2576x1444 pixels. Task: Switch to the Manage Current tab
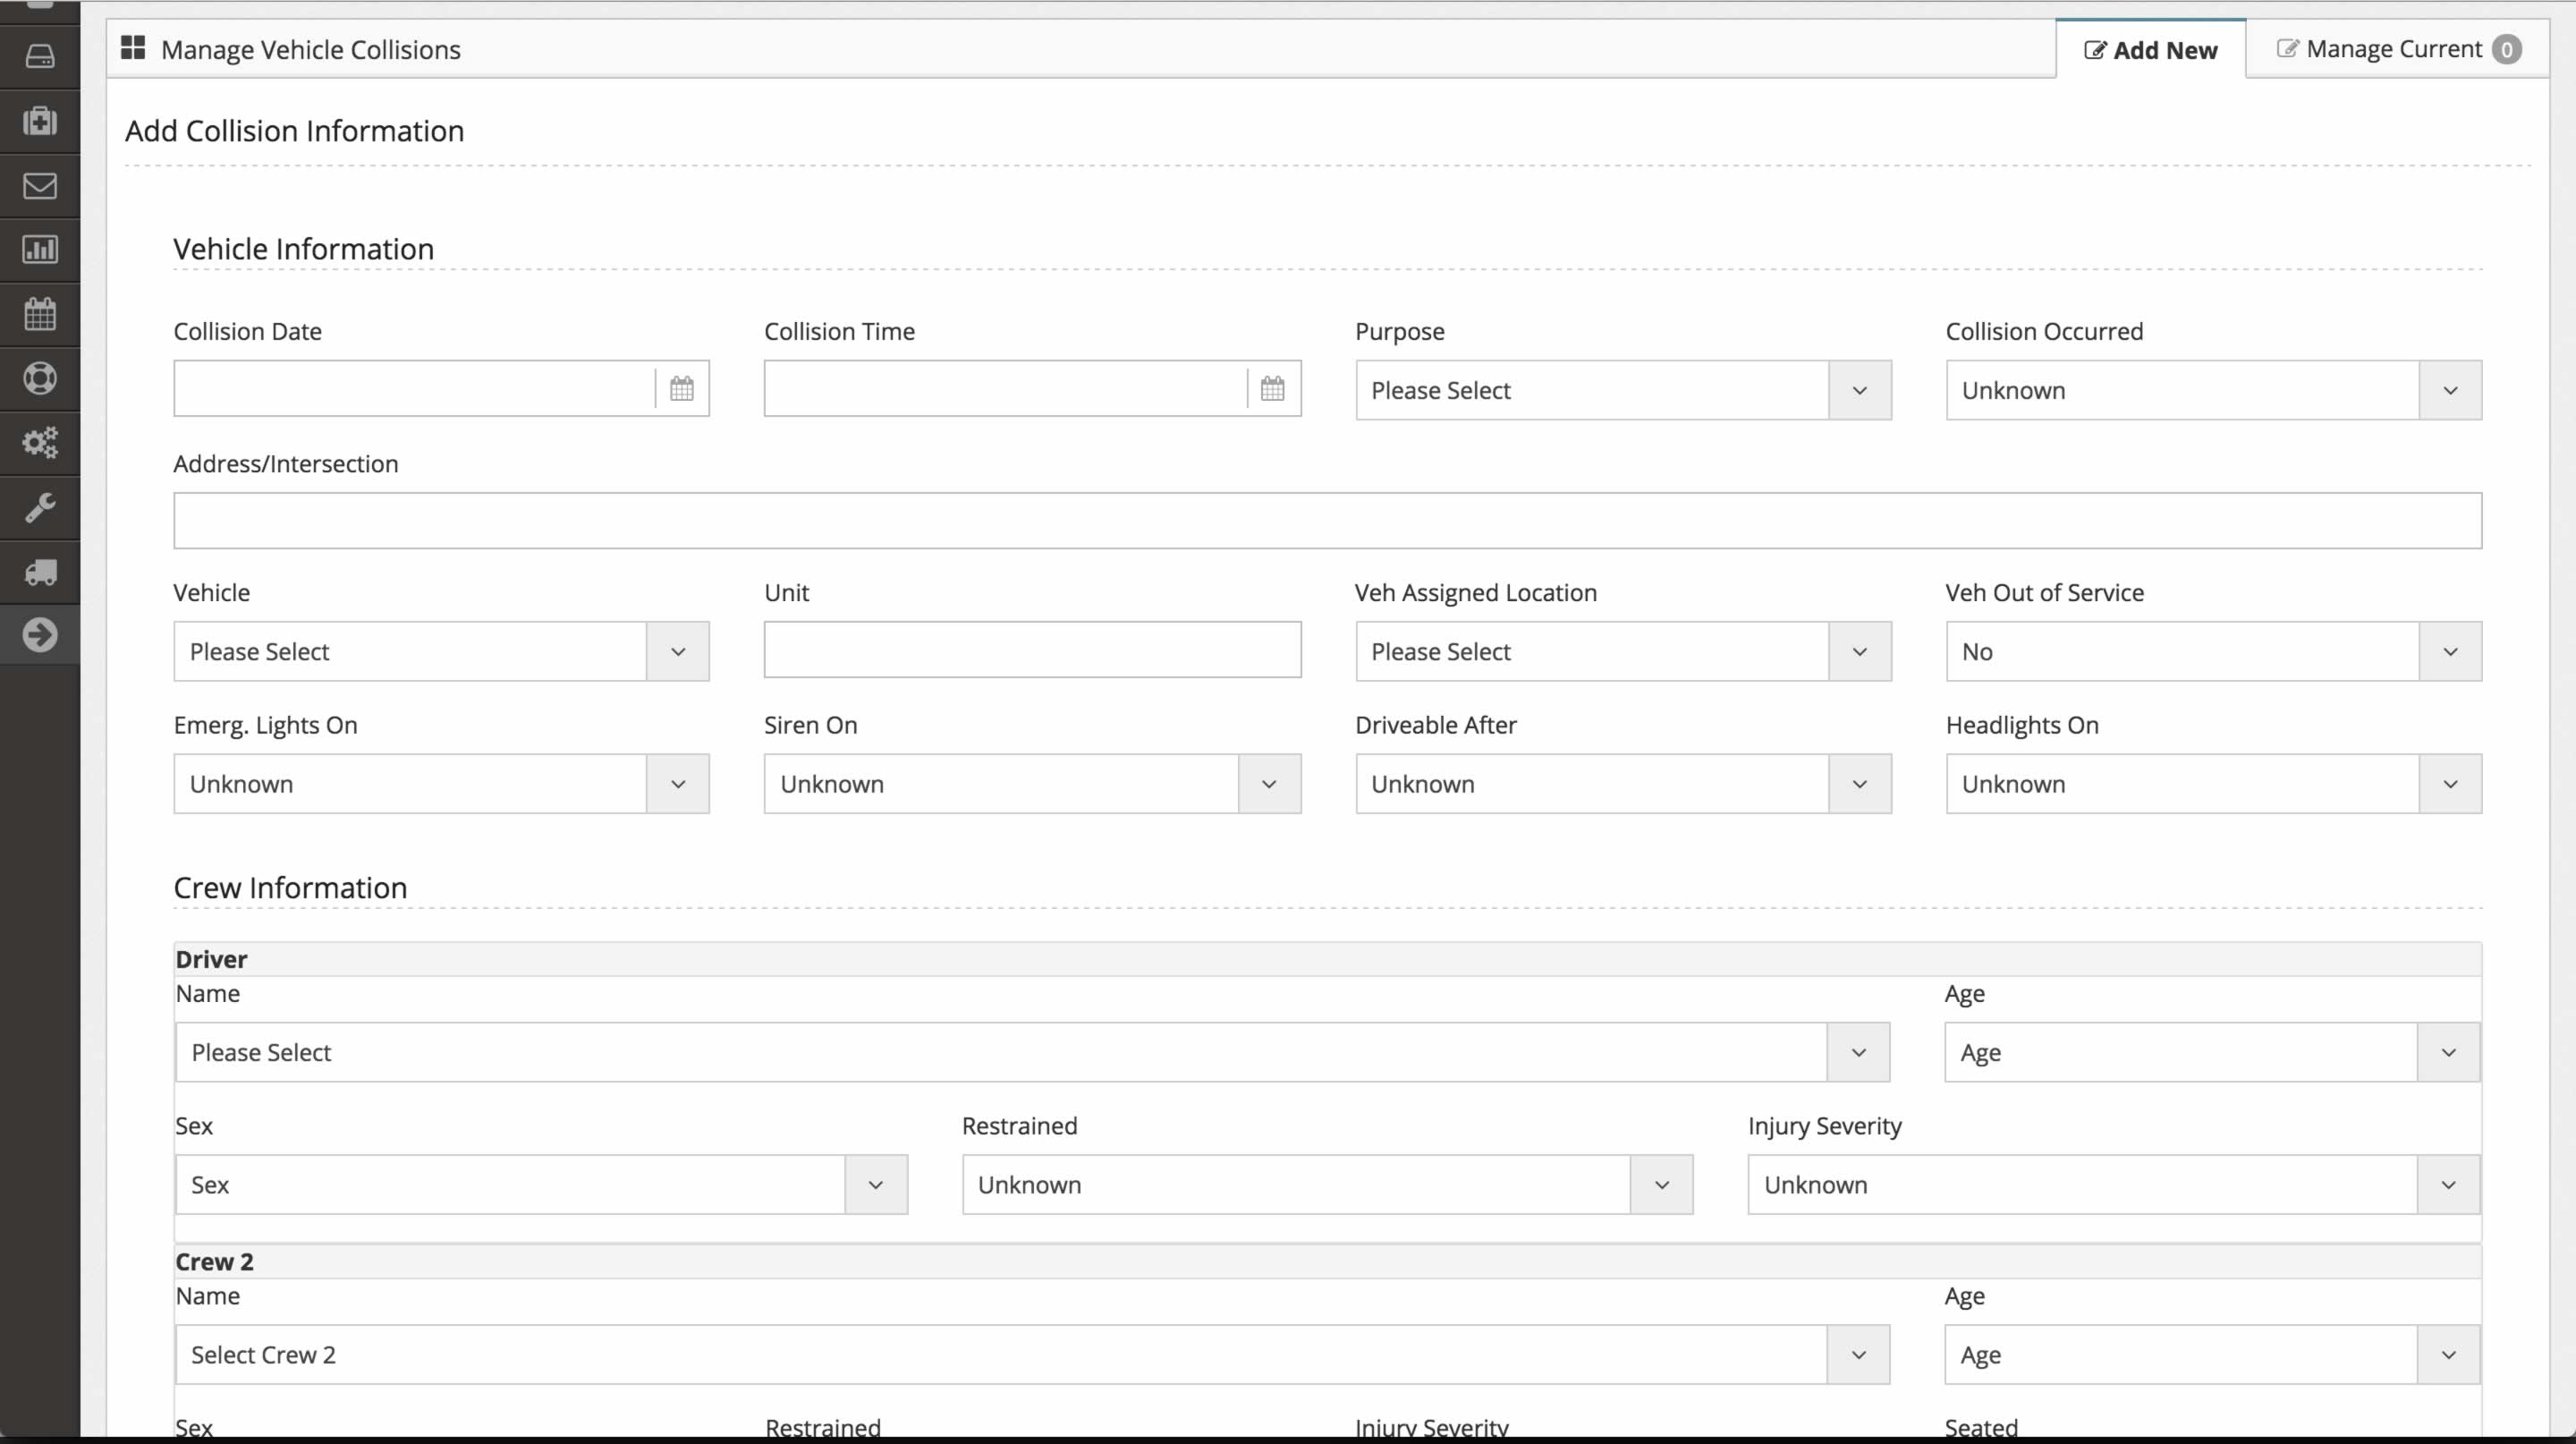[2398, 49]
